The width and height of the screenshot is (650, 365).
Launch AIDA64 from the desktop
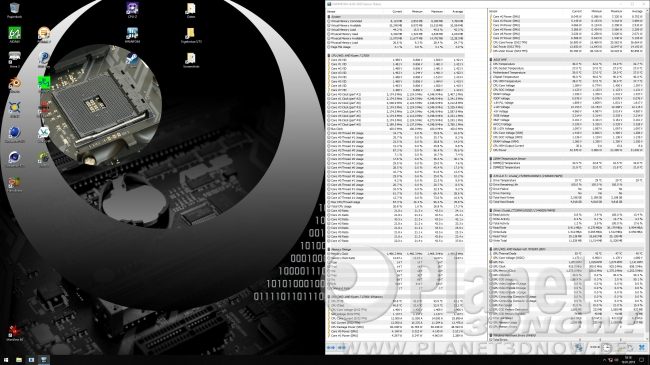(x=15, y=35)
